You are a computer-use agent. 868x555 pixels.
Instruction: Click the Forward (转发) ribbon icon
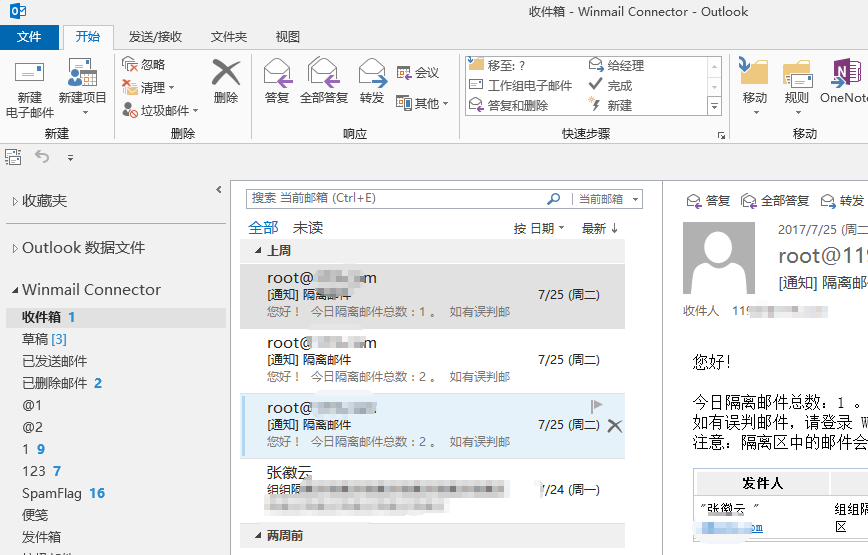tap(372, 74)
